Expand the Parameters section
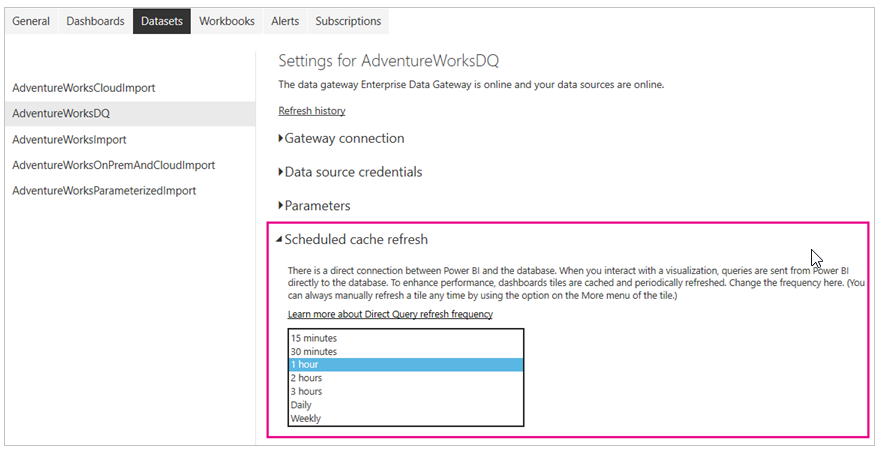The image size is (882, 453). click(314, 206)
